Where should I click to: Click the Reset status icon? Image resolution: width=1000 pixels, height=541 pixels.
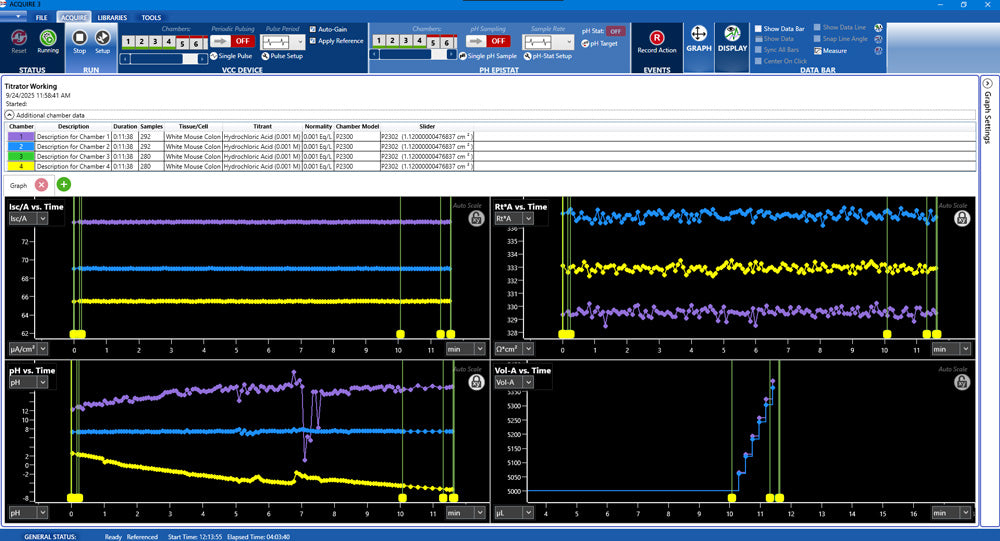(19, 37)
